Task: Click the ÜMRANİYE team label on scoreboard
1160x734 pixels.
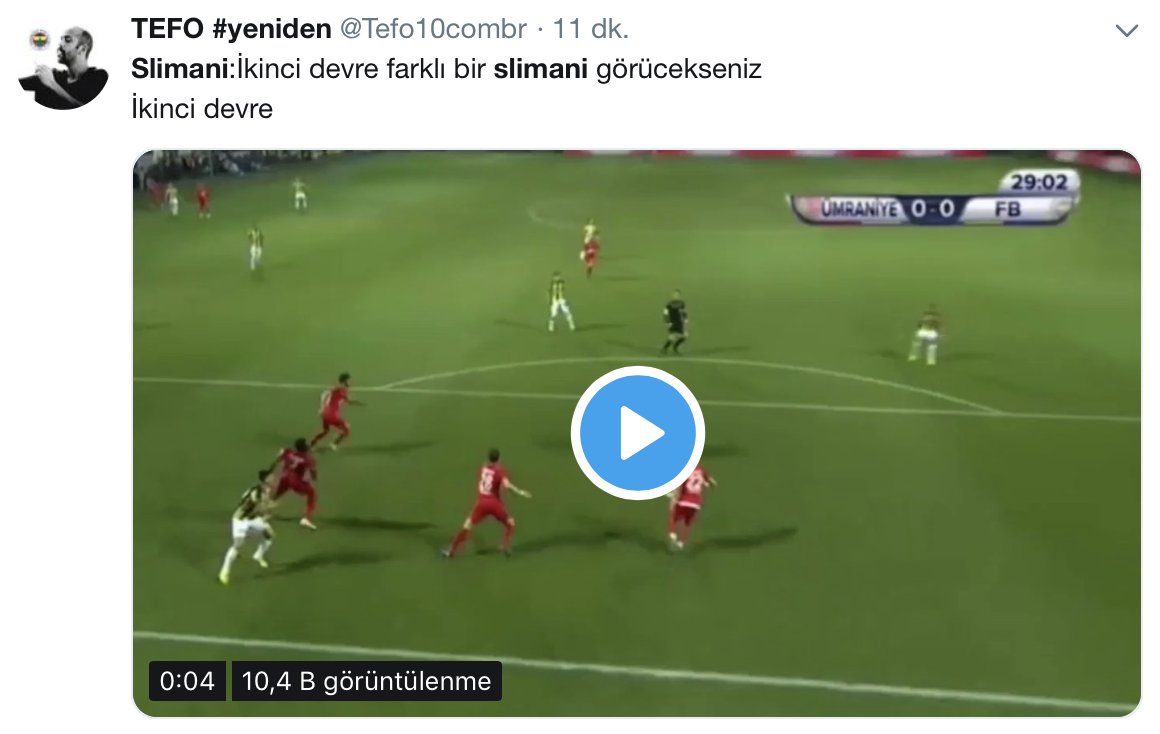Action: [x=858, y=209]
